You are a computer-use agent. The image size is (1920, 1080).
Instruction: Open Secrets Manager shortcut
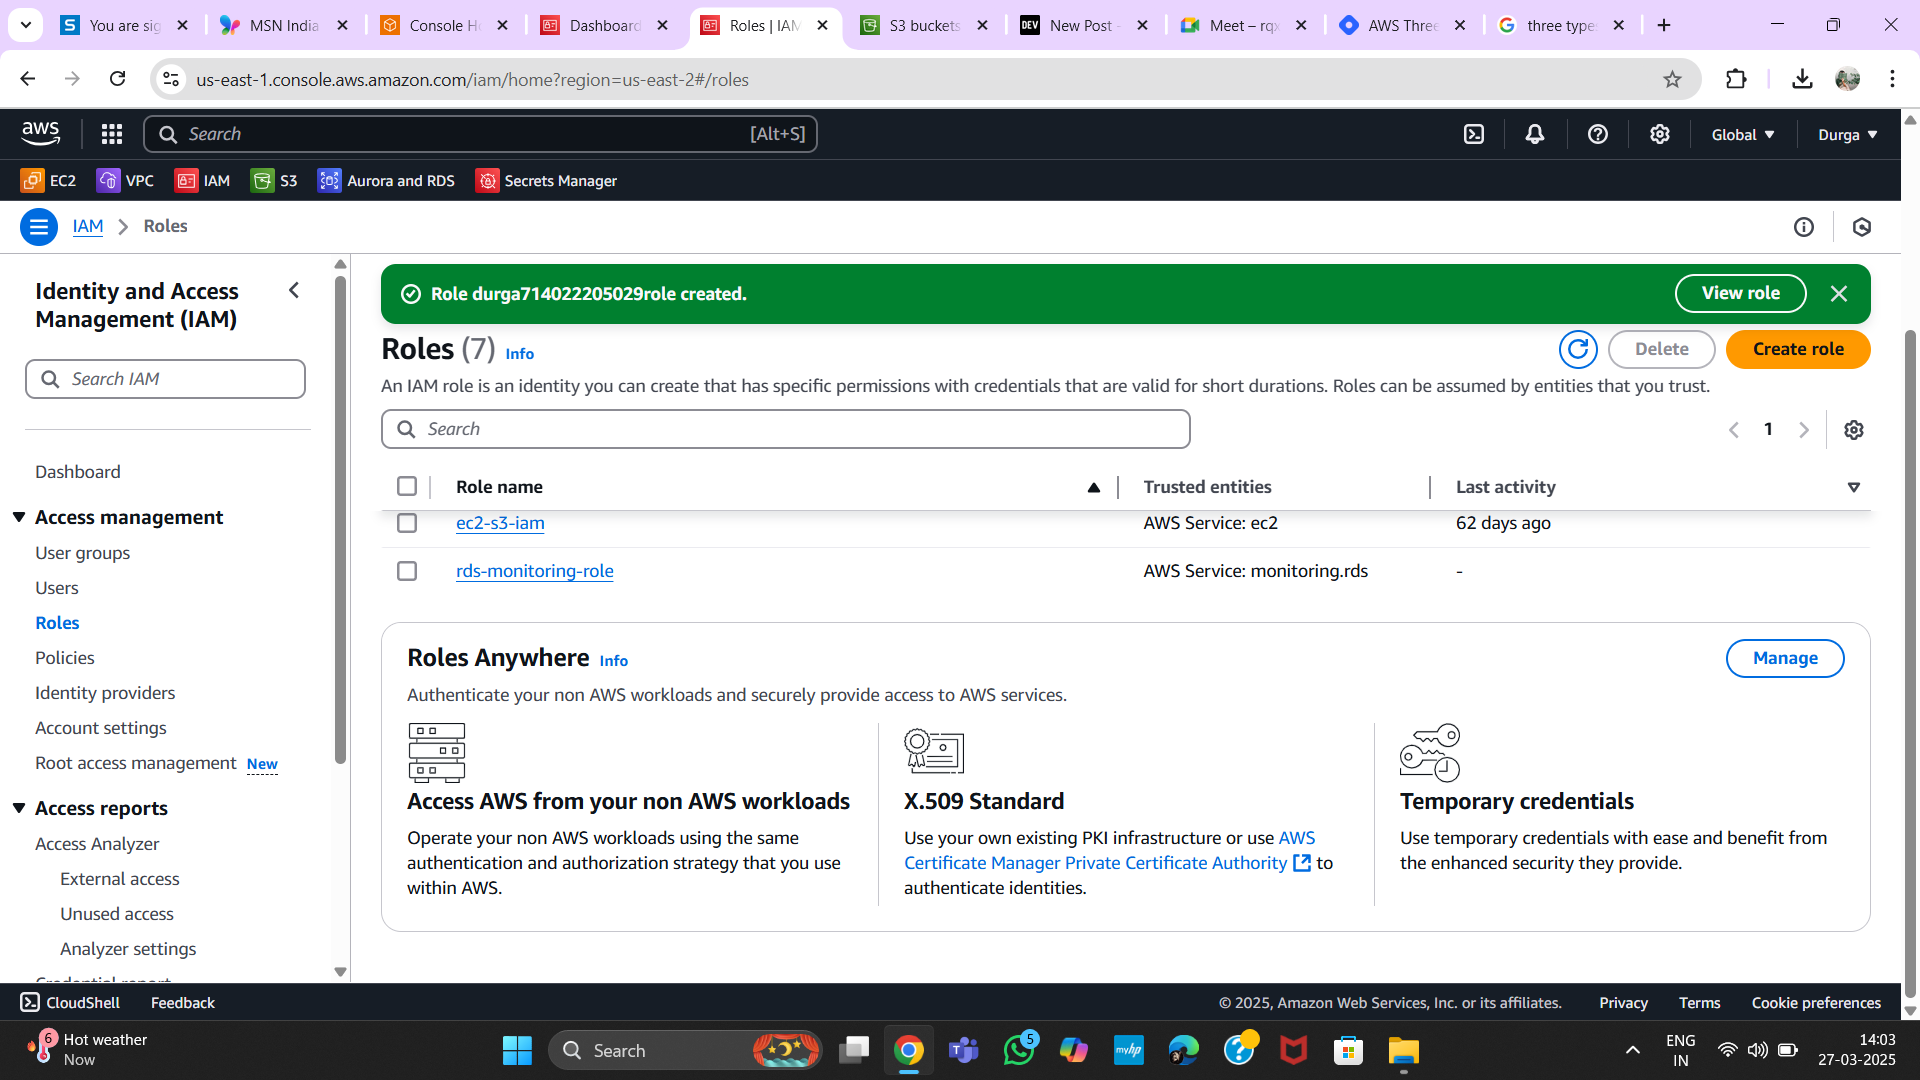click(546, 181)
